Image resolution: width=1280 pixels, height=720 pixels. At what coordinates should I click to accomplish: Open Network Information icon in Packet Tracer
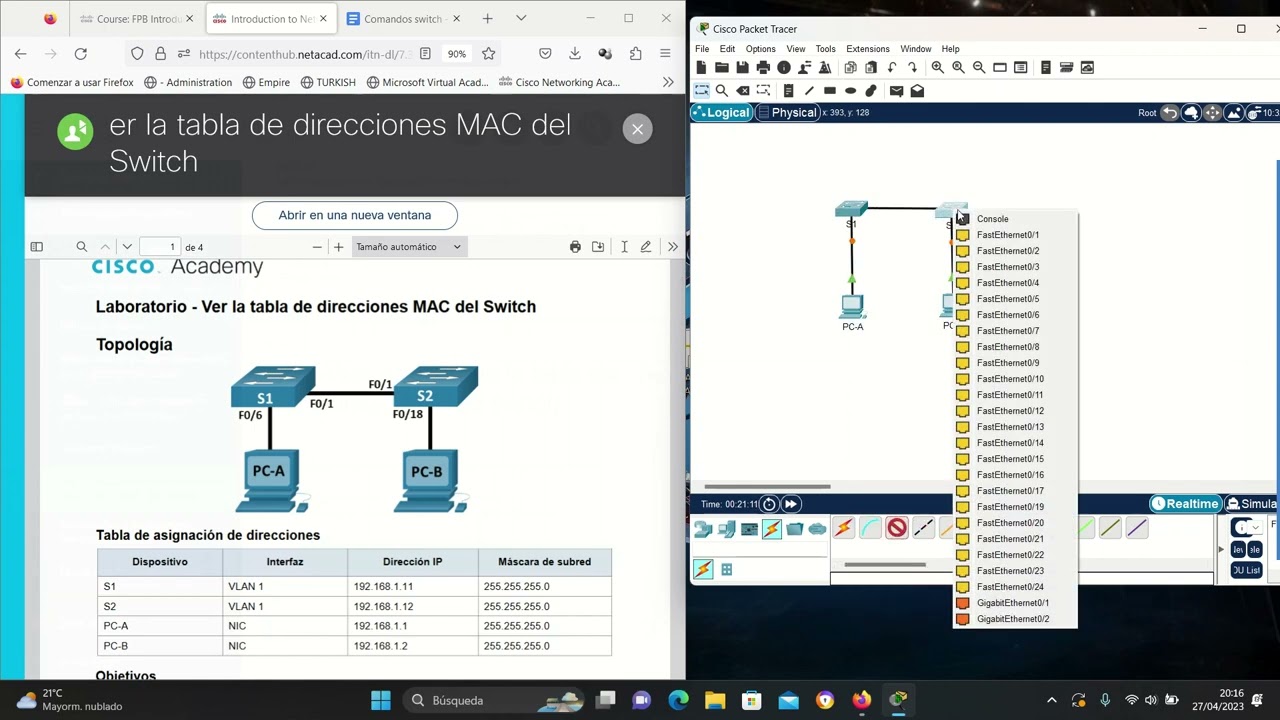[x=784, y=67]
